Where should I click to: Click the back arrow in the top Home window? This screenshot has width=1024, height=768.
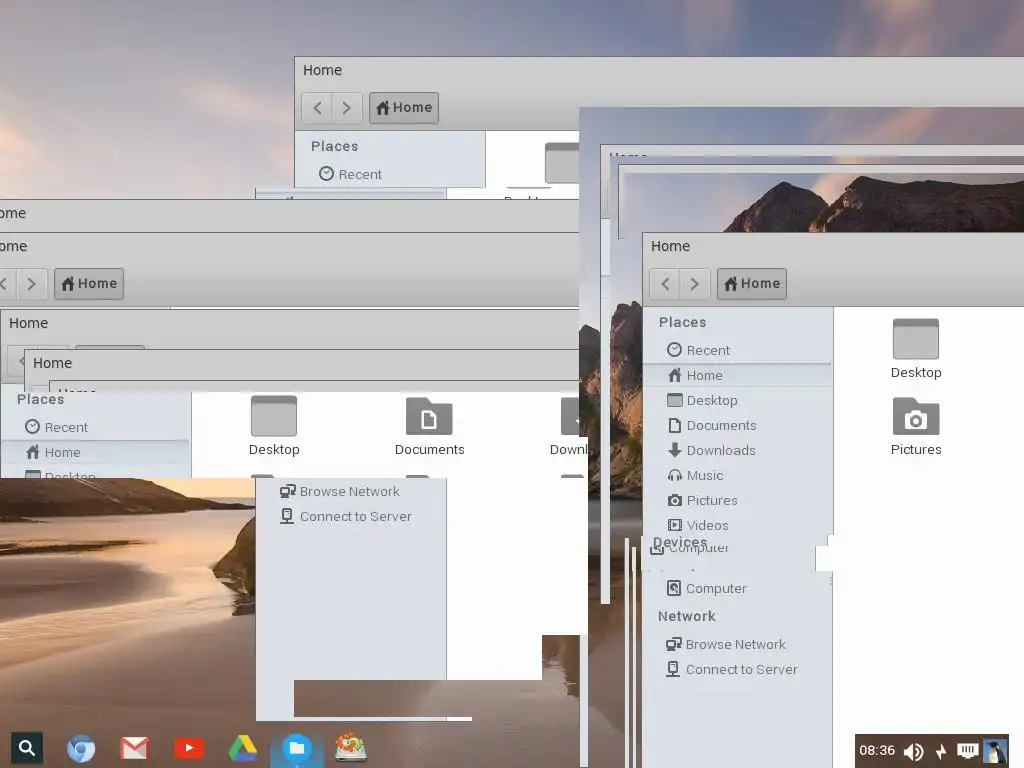(x=317, y=108)
